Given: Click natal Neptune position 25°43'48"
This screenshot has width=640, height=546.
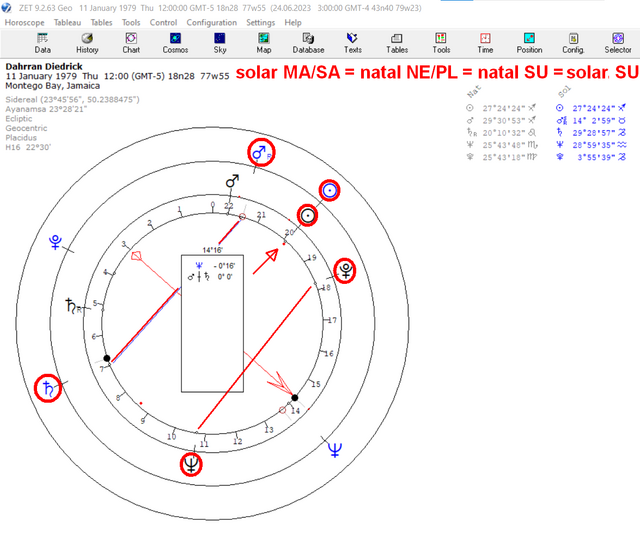Looking at the screenshot, I should (504, 145).
